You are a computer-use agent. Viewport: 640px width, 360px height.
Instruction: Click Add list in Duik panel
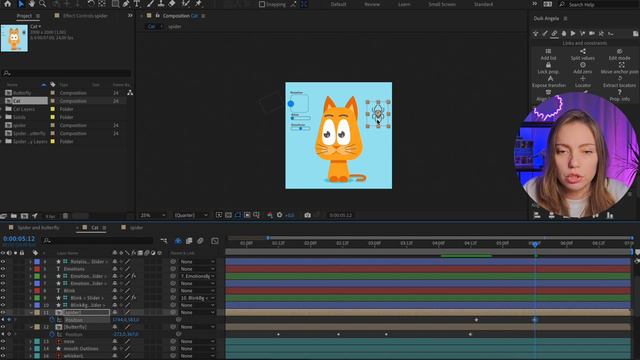[548, 54]
